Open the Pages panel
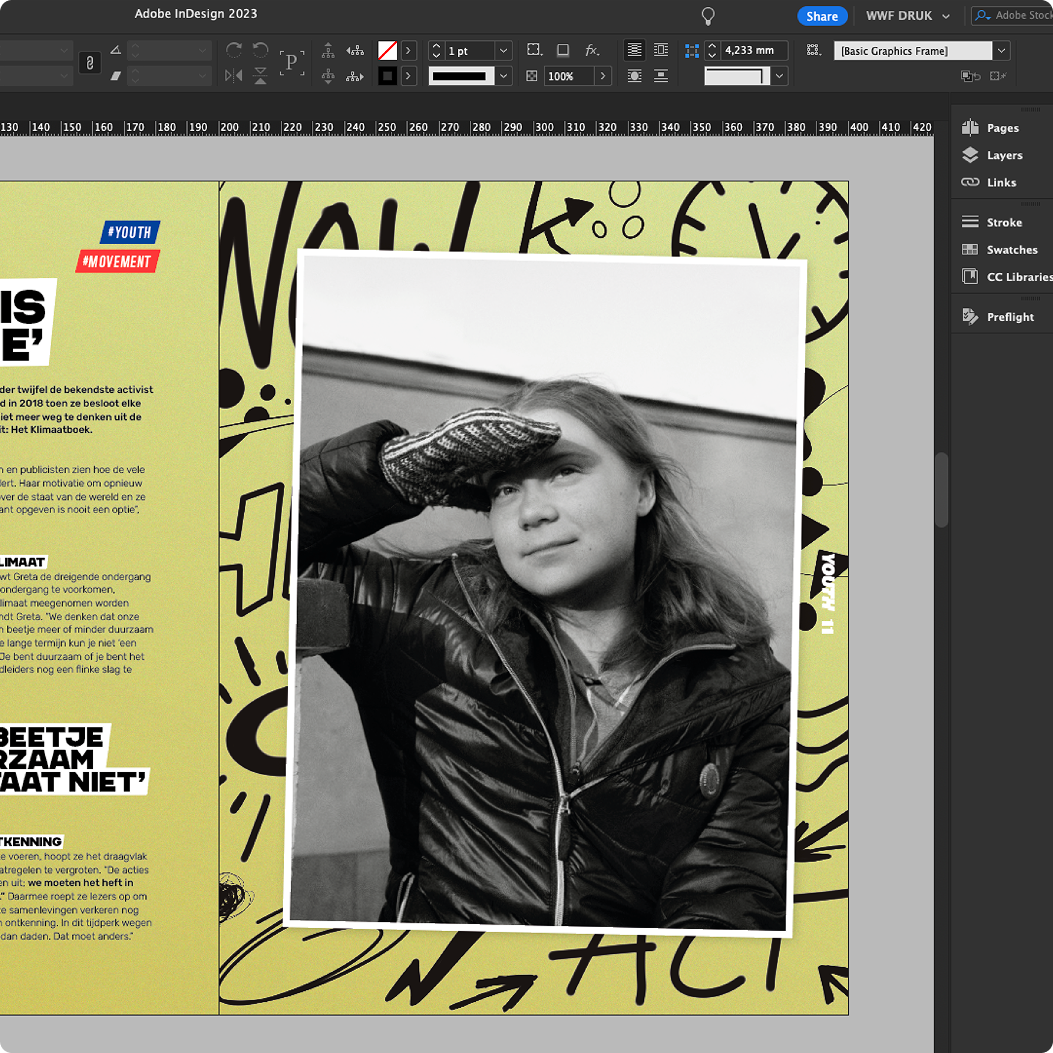This screenshot has width=1053, height=1053. pyautogui.click(x=990, y=128)
